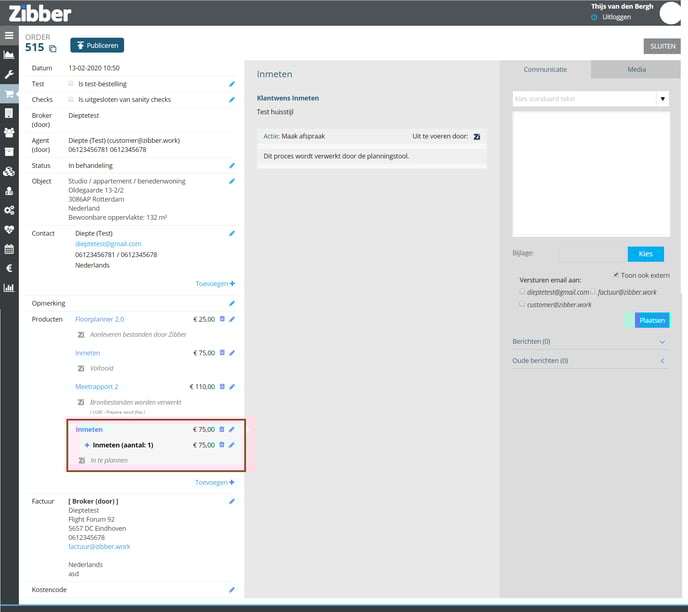Screen dimensions: 688x612
Task: Edit the Meetrapport 2 product with the pencil
Action: click(232, 386)
